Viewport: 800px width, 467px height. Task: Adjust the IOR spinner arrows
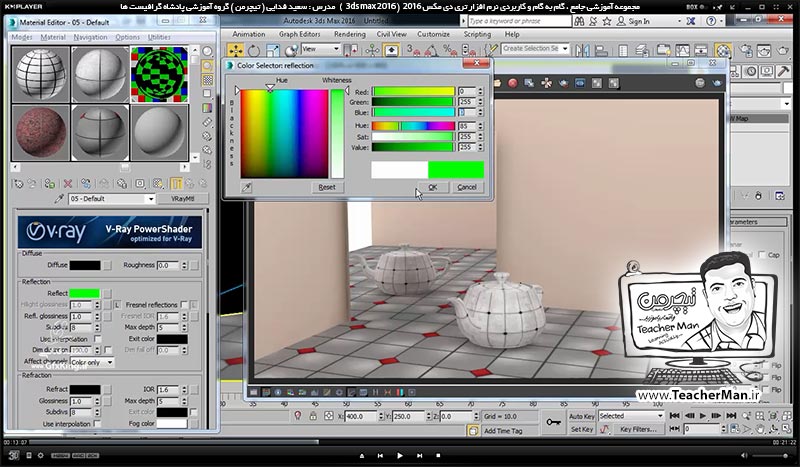[184, 389]
